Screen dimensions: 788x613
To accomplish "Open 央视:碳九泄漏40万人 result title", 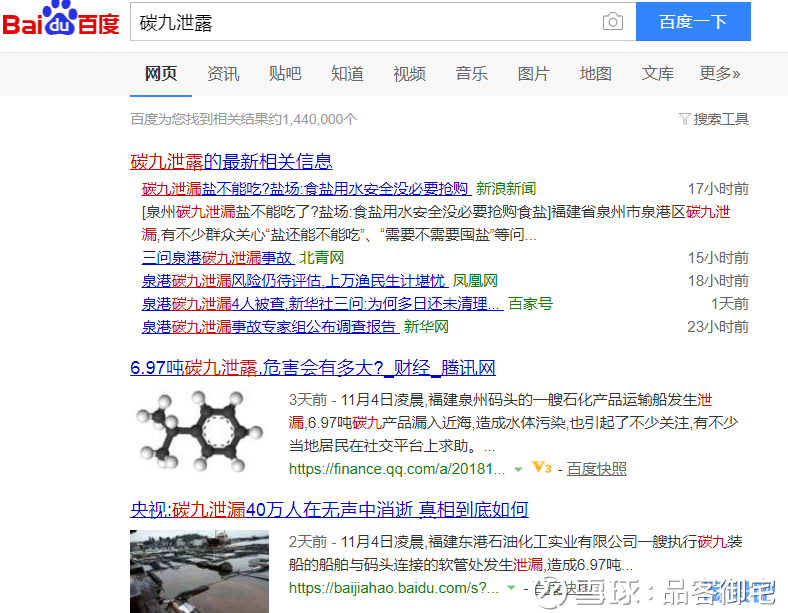I will click(329, 510).
